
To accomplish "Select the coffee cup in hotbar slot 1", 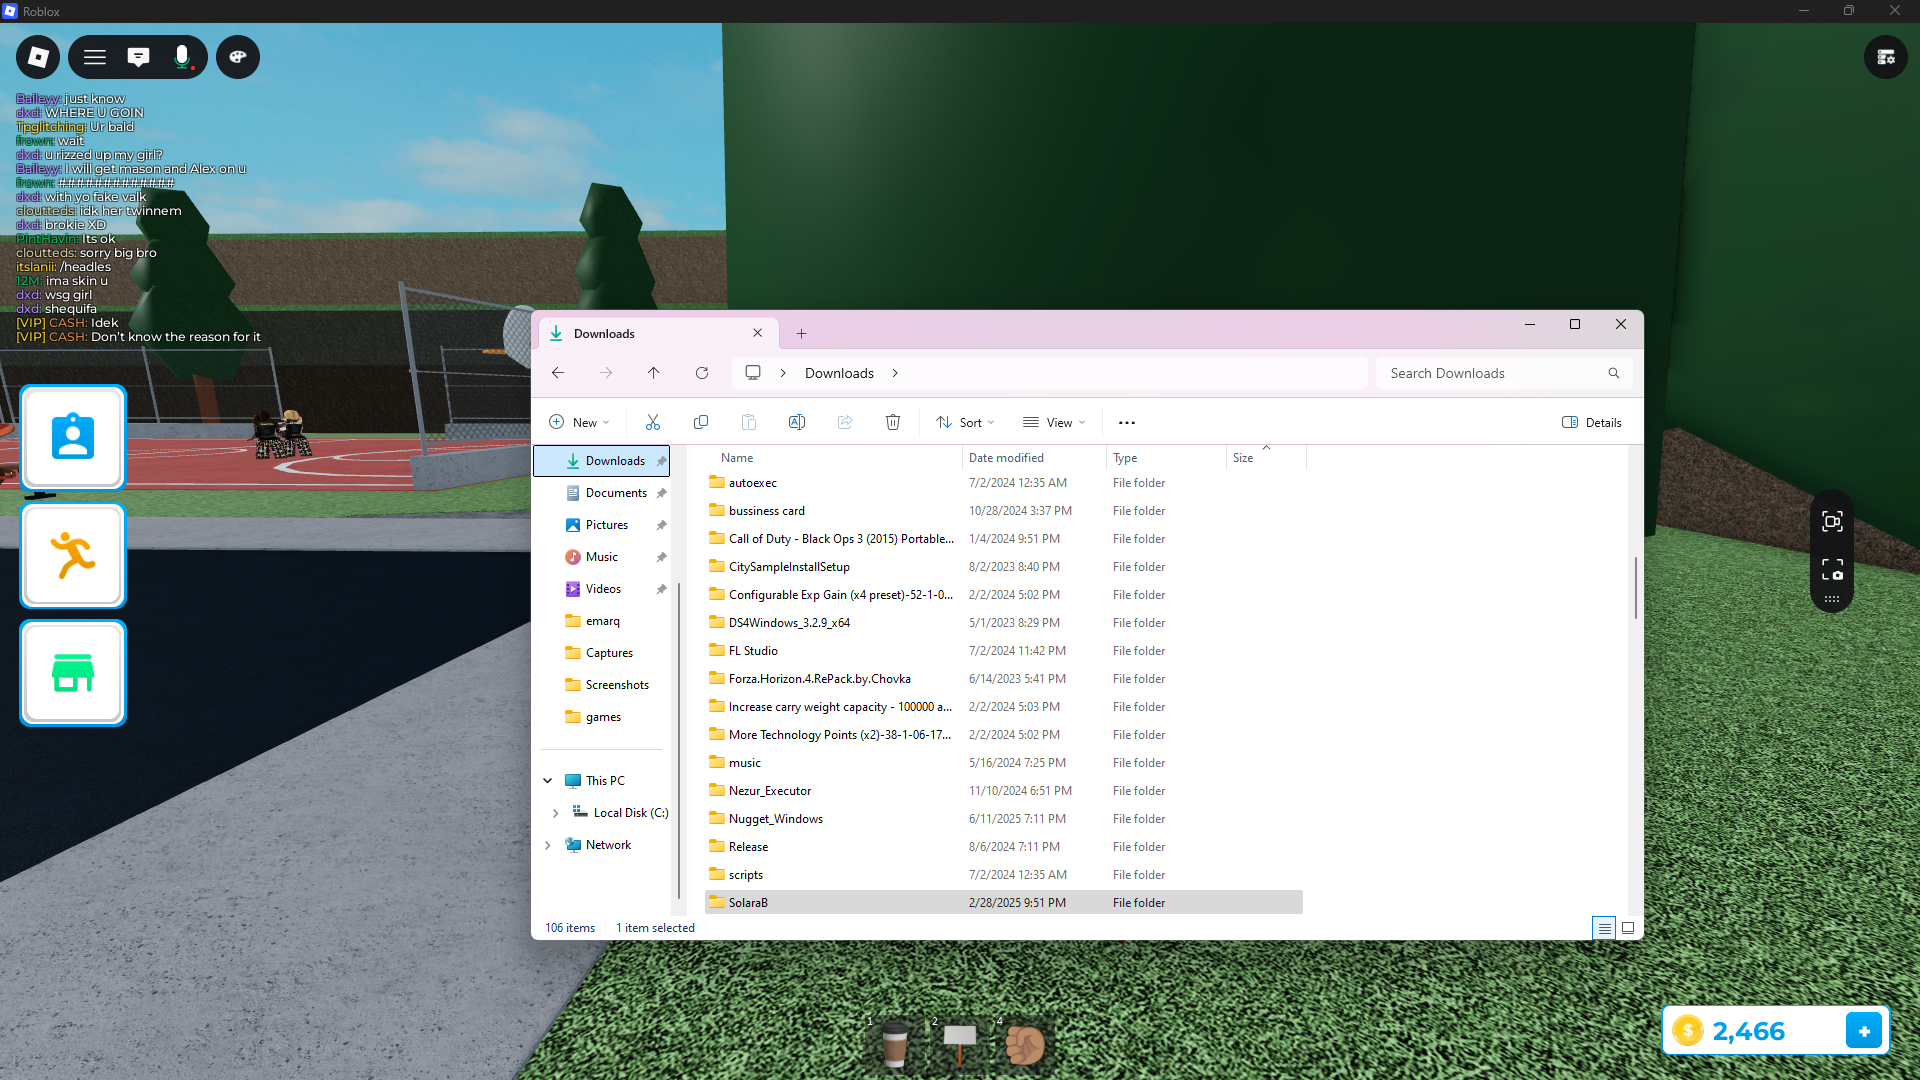I will pyautogui.click(x=895, y=1045).
